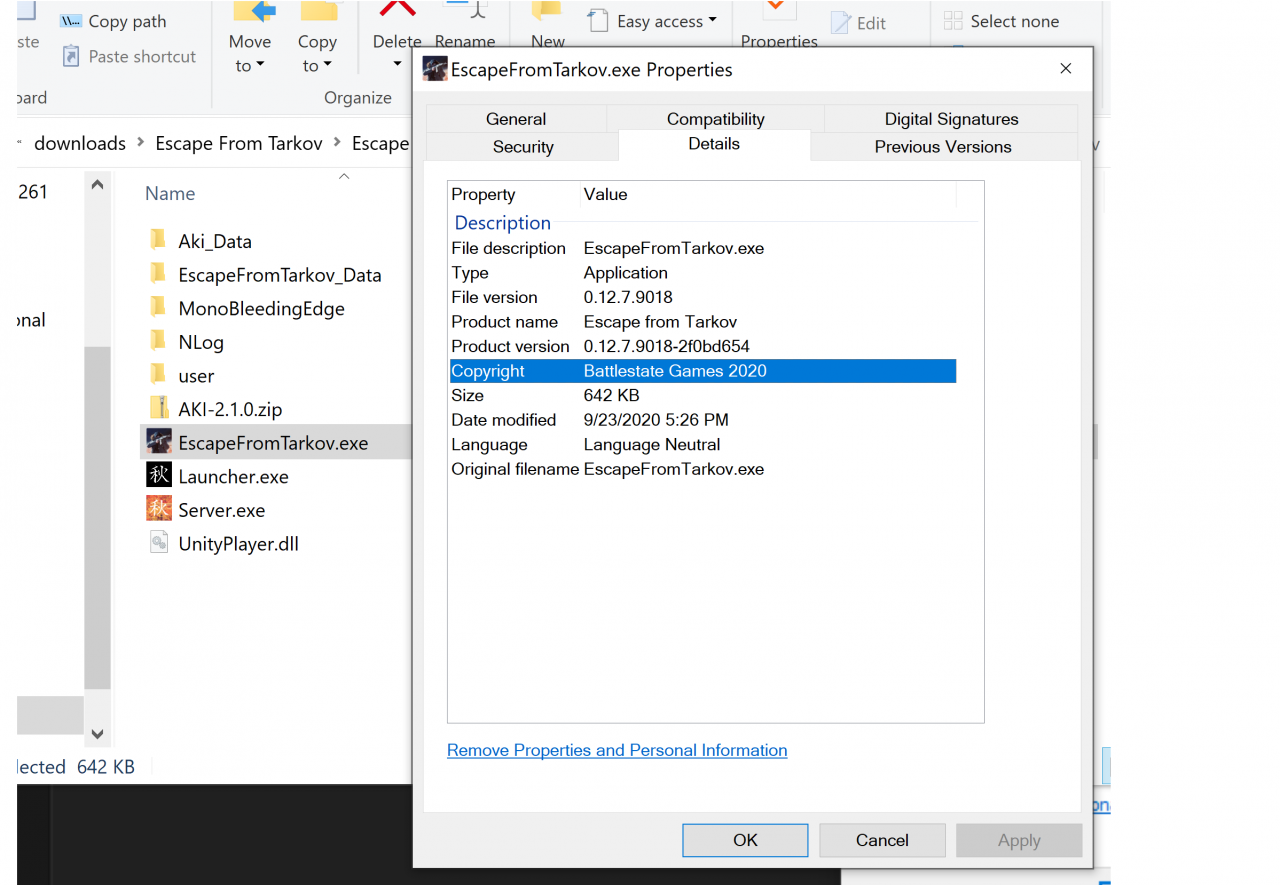Click the Server.exe file name
The width and height of the screenshot is (1280, 885).
pyautogui.click(x=221, y=510)
